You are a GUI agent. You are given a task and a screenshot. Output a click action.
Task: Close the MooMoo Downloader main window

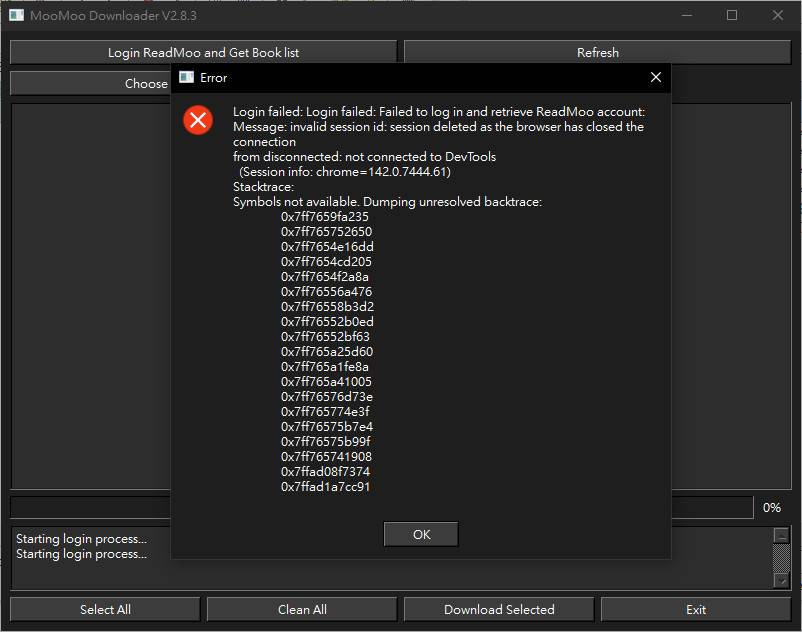pyautogui.click(x=778, y=15)
